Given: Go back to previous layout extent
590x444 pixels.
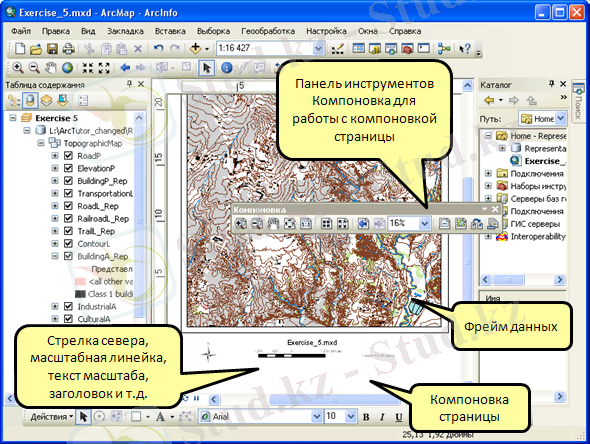Looking at the screenshot, I should [363, 224].
